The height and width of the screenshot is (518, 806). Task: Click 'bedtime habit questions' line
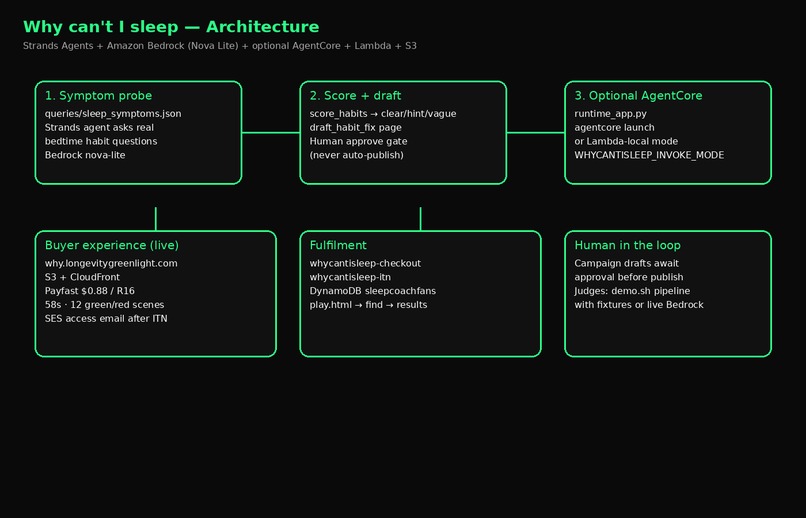pyautogui.click(x=101, y=141)
